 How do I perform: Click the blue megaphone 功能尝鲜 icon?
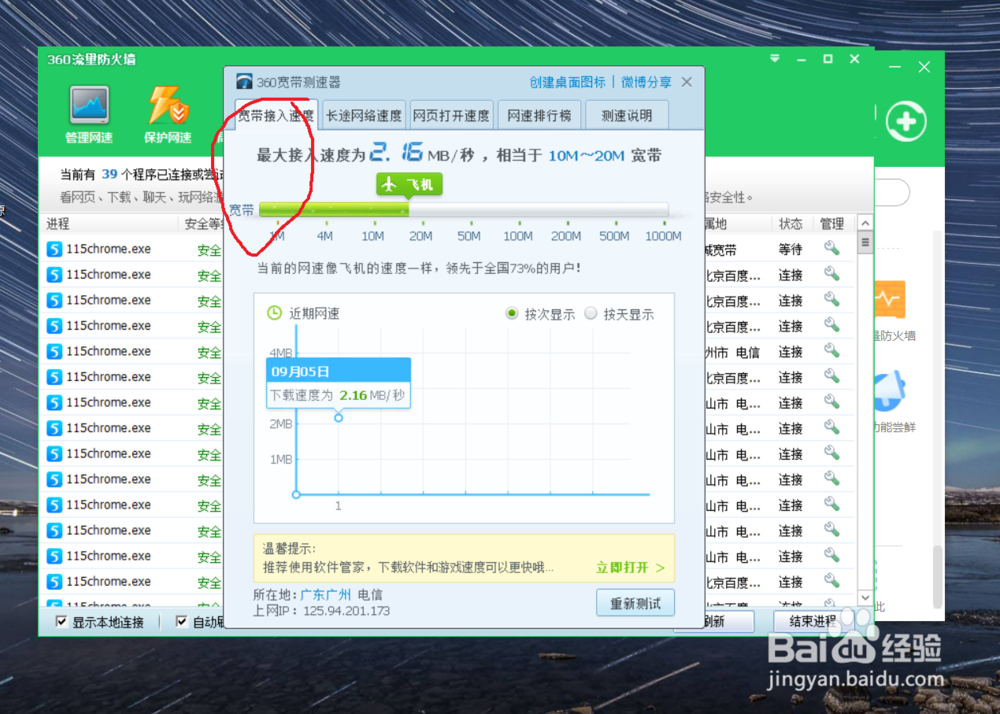(891, 390)
